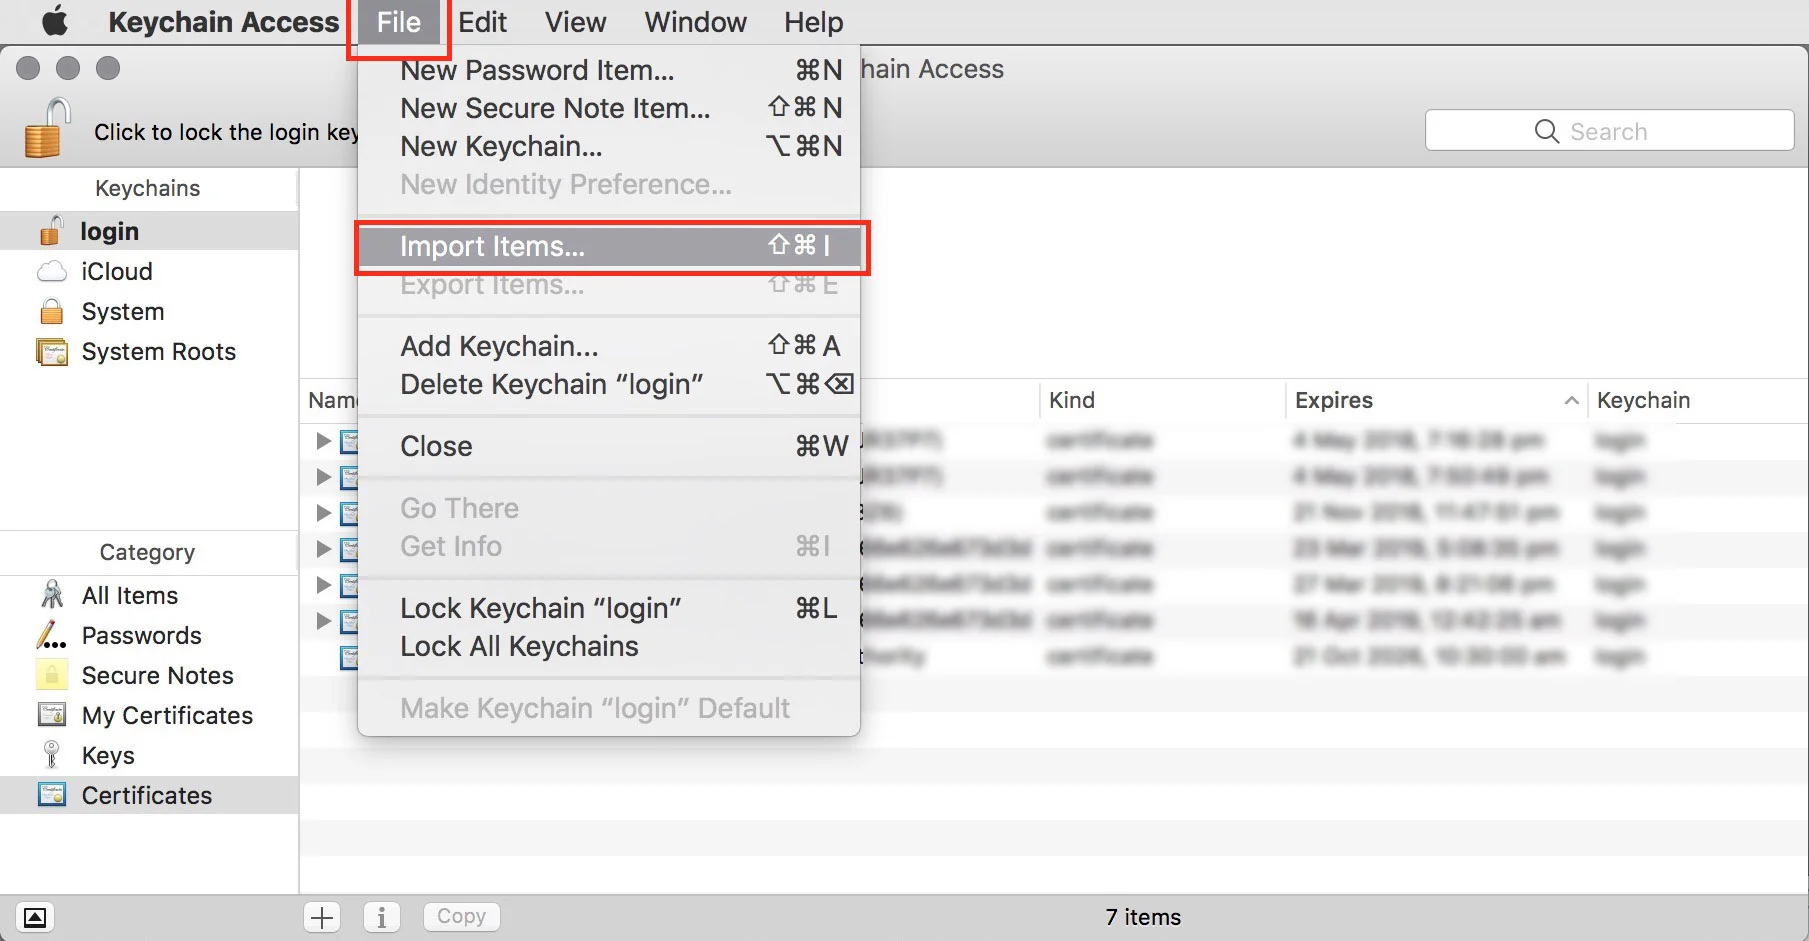Toggle the preview pane icon
Screen dimensions: 1809x941
click(x=35, y=917)
